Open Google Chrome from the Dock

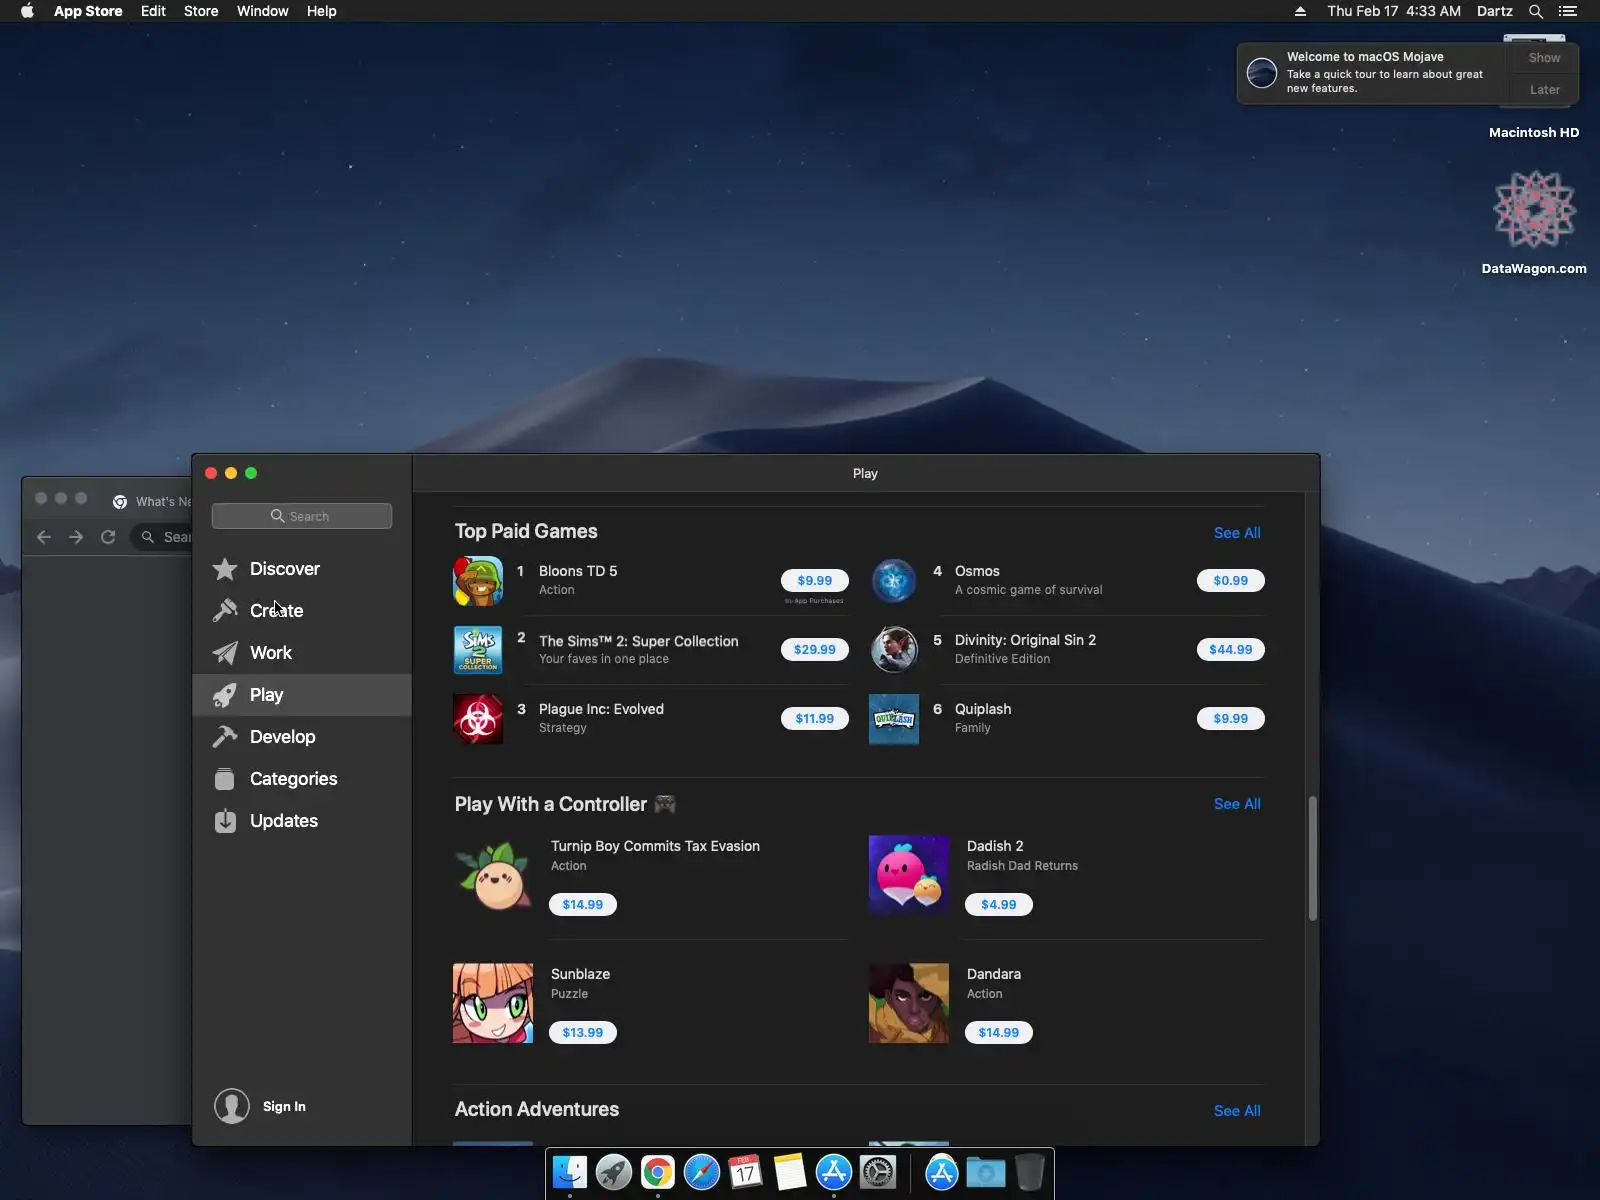[x=658, y=1172]
